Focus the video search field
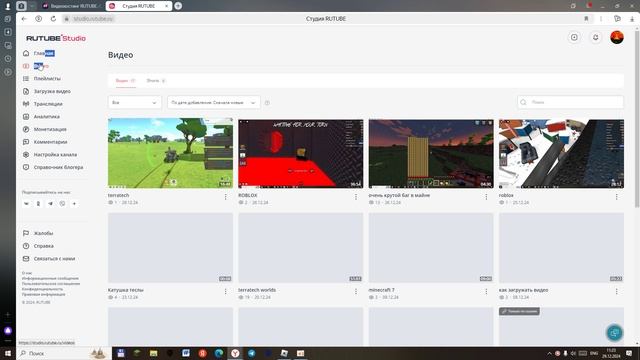The image size is (640, 360). [x=570, y=102]
